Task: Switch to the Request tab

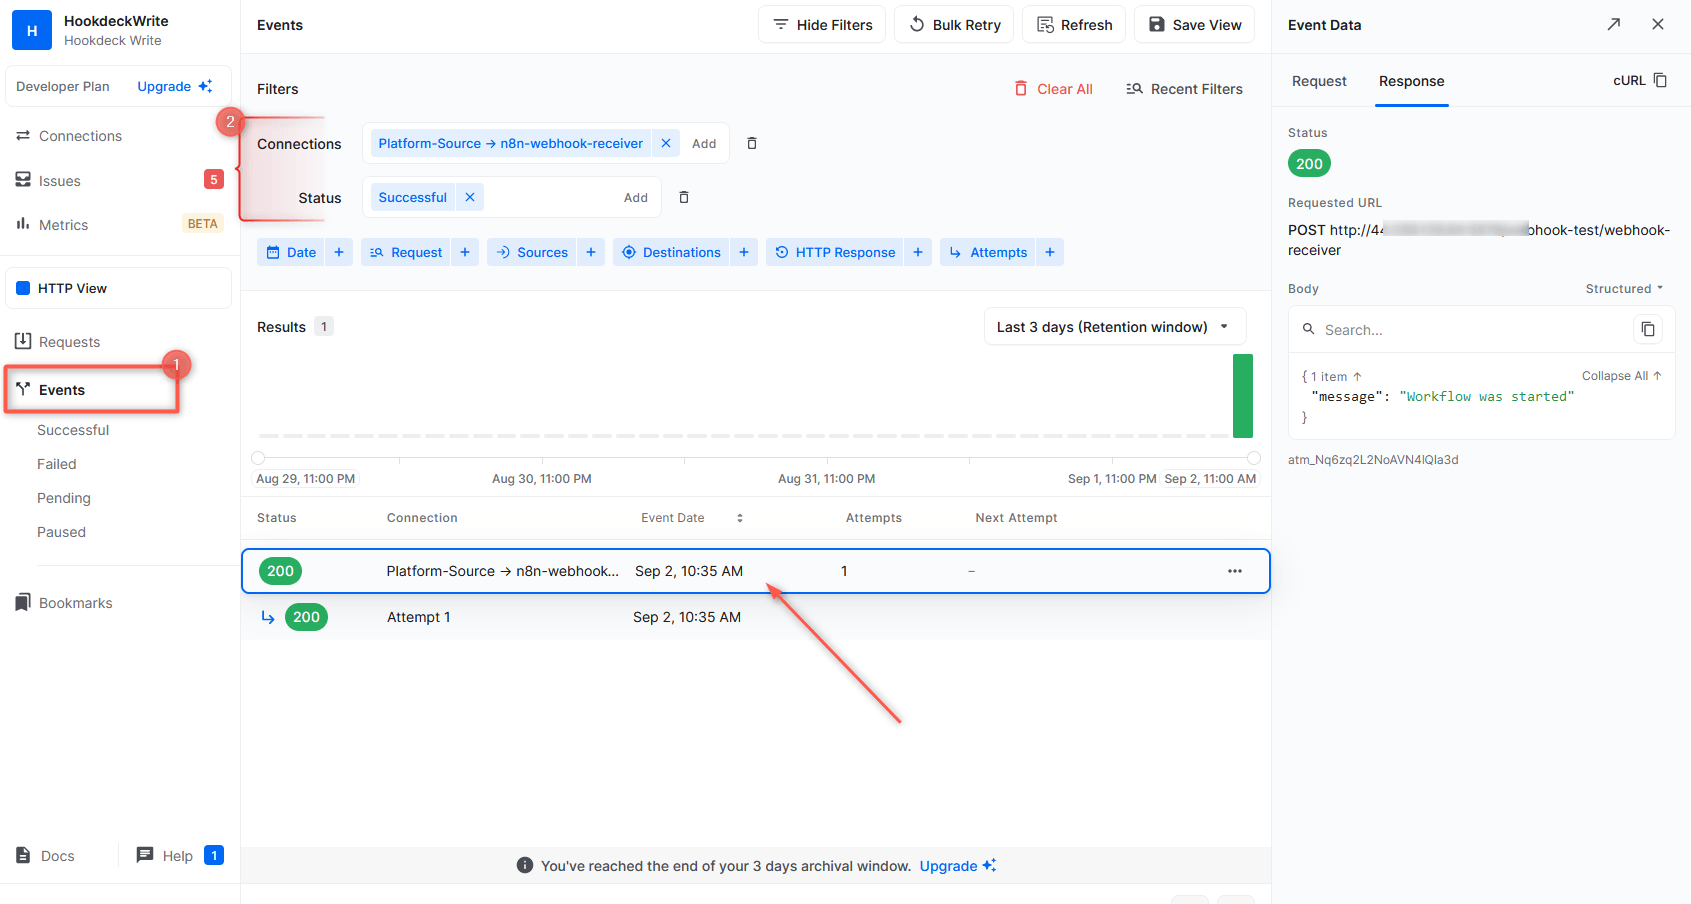Action: (1319, 81)
